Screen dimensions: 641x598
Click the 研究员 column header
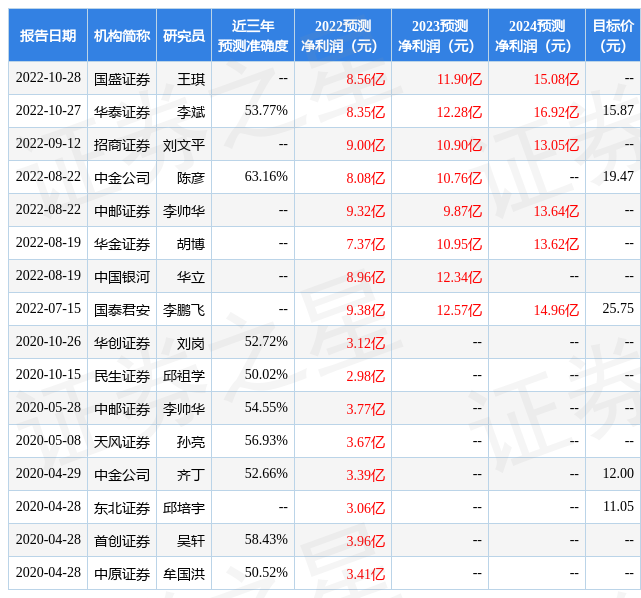pos(184,36)
